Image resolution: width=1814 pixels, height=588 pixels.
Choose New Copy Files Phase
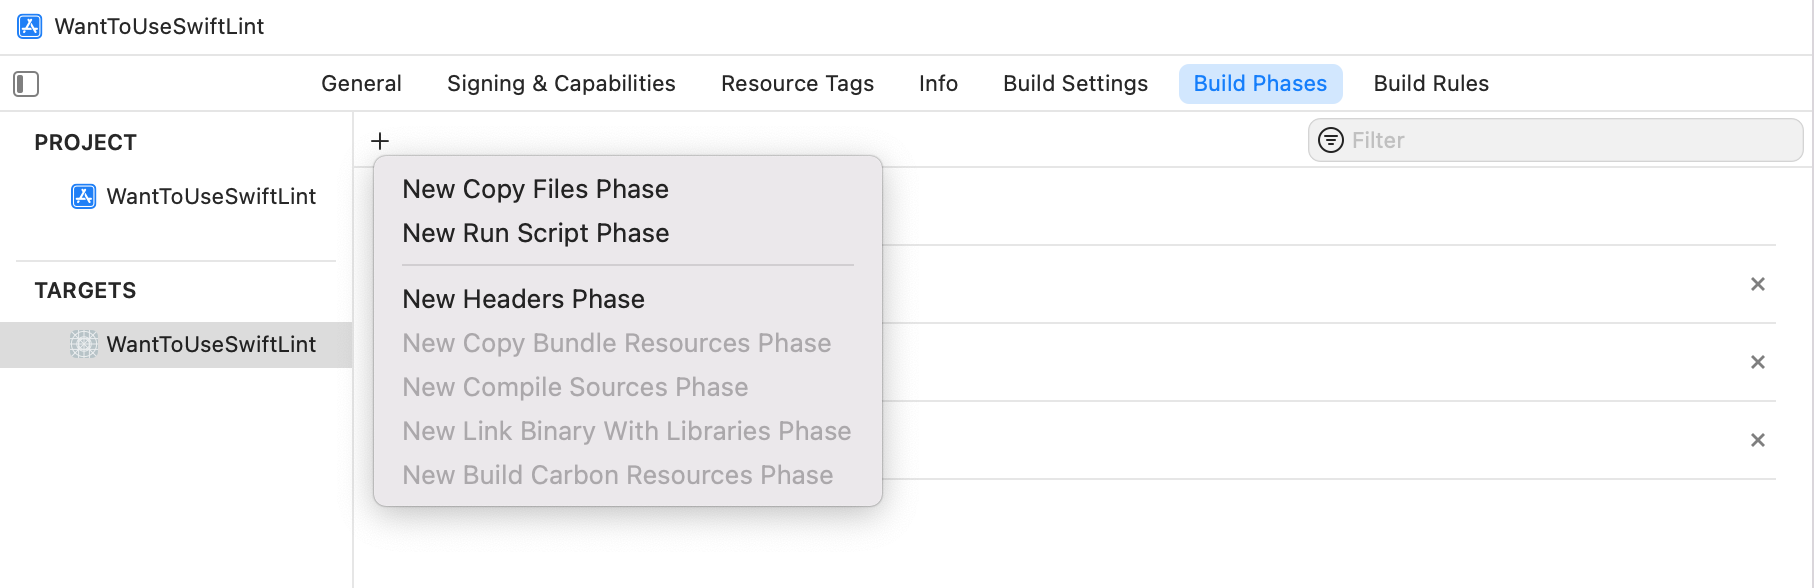pos(535,190)
